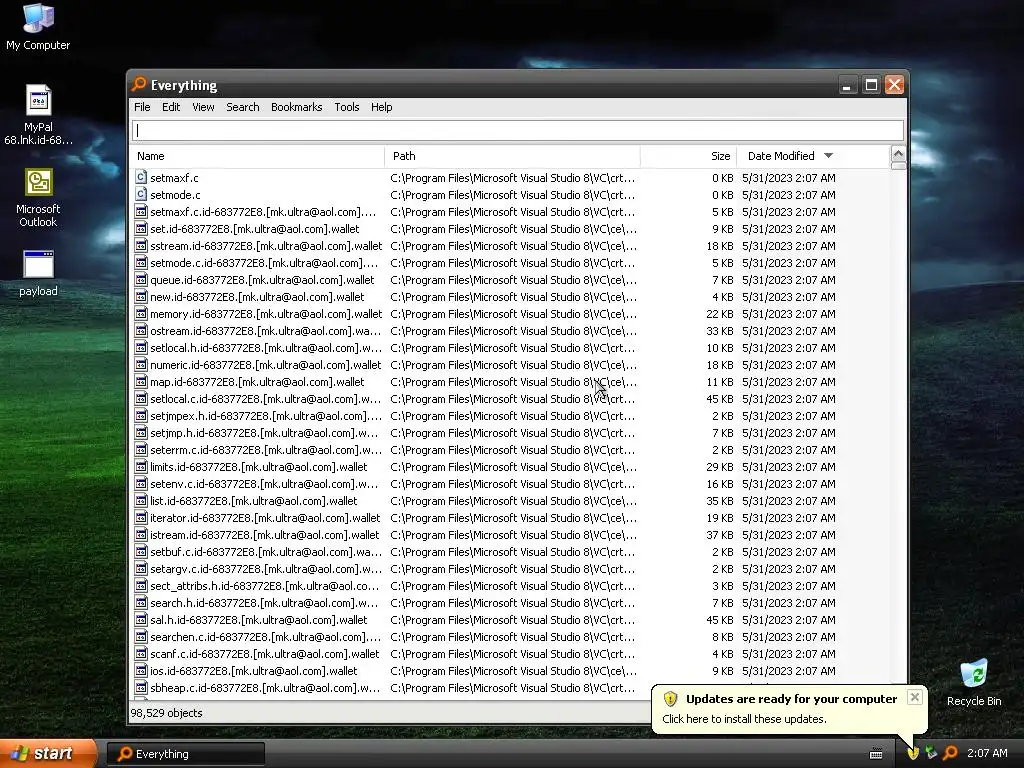Click the on-screen keyboard taskbar icon
The height and width of the screenshot is (768, 1024).
coord(876,754)
